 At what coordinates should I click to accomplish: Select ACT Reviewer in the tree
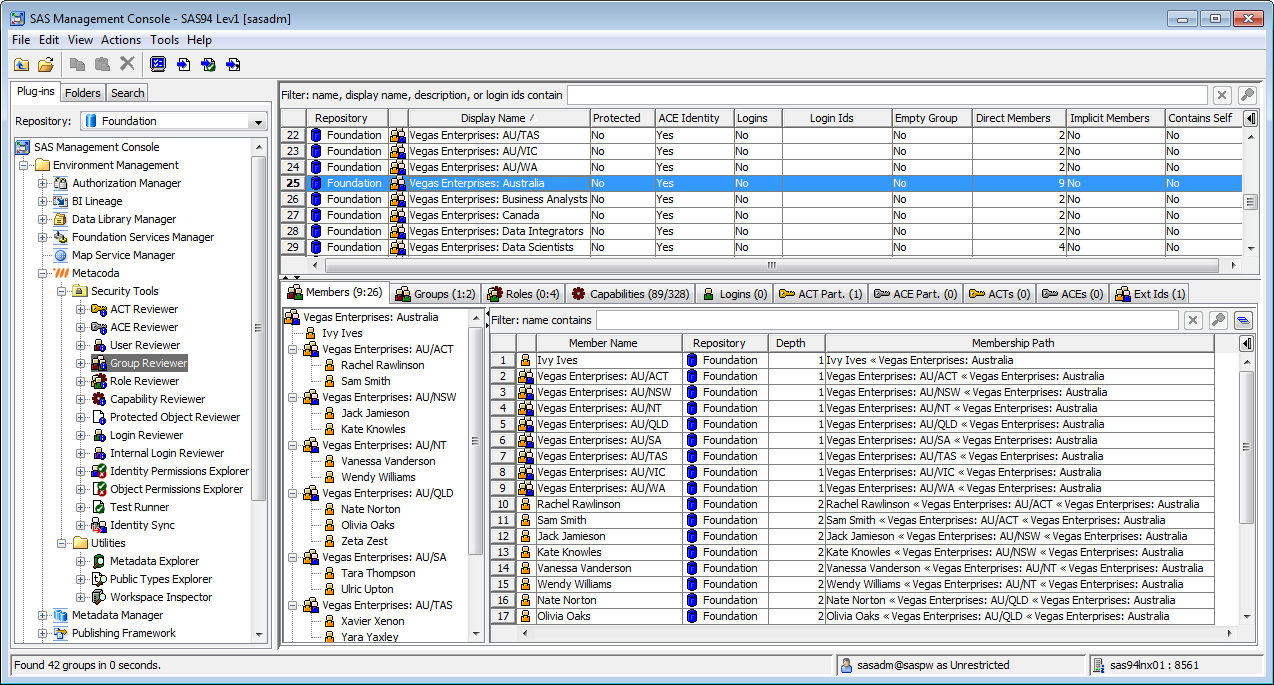point(144,309)
